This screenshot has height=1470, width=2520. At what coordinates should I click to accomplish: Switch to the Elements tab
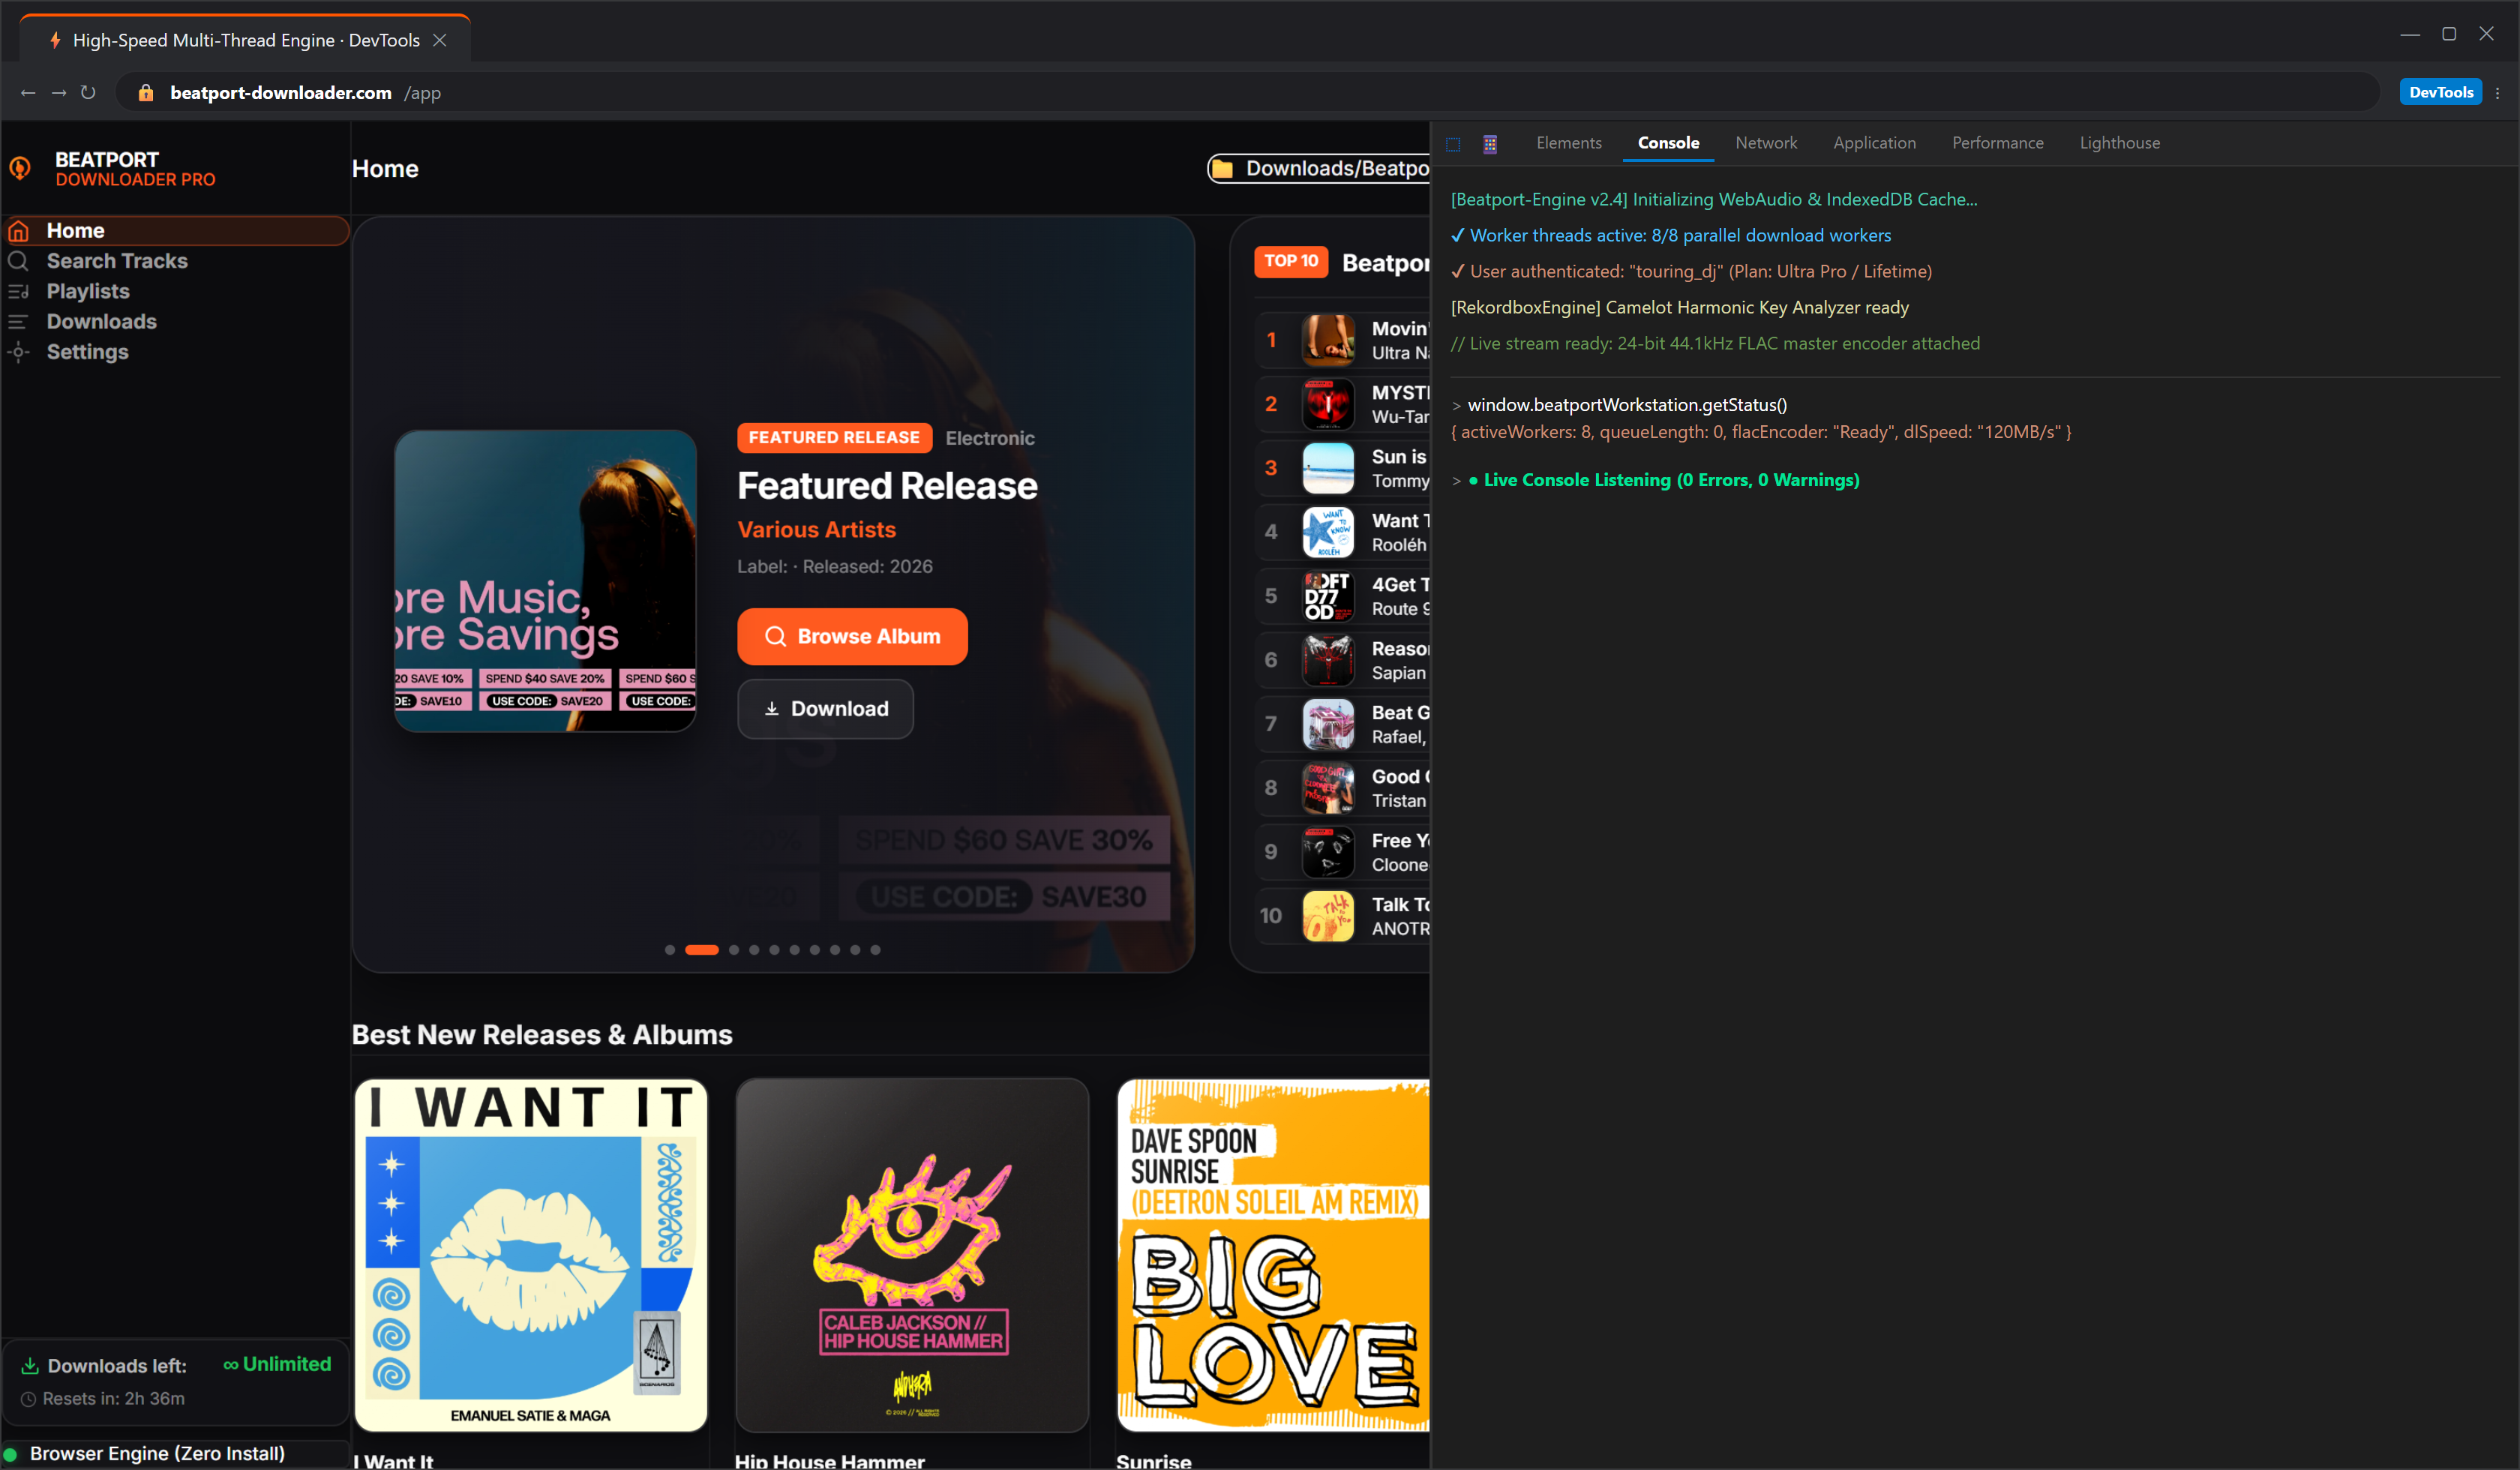(x=1569, y=143)
